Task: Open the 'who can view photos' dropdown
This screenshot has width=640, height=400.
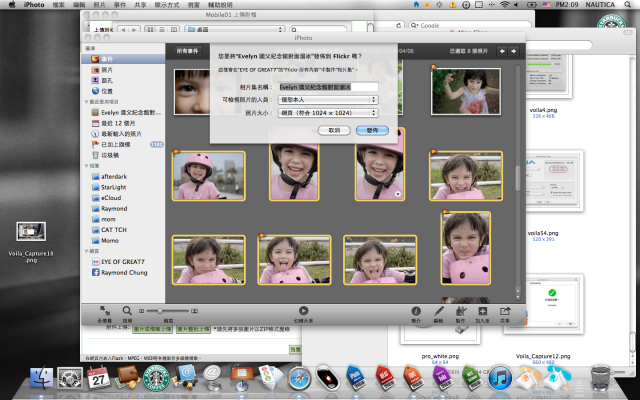Action: tap(328, 100)
